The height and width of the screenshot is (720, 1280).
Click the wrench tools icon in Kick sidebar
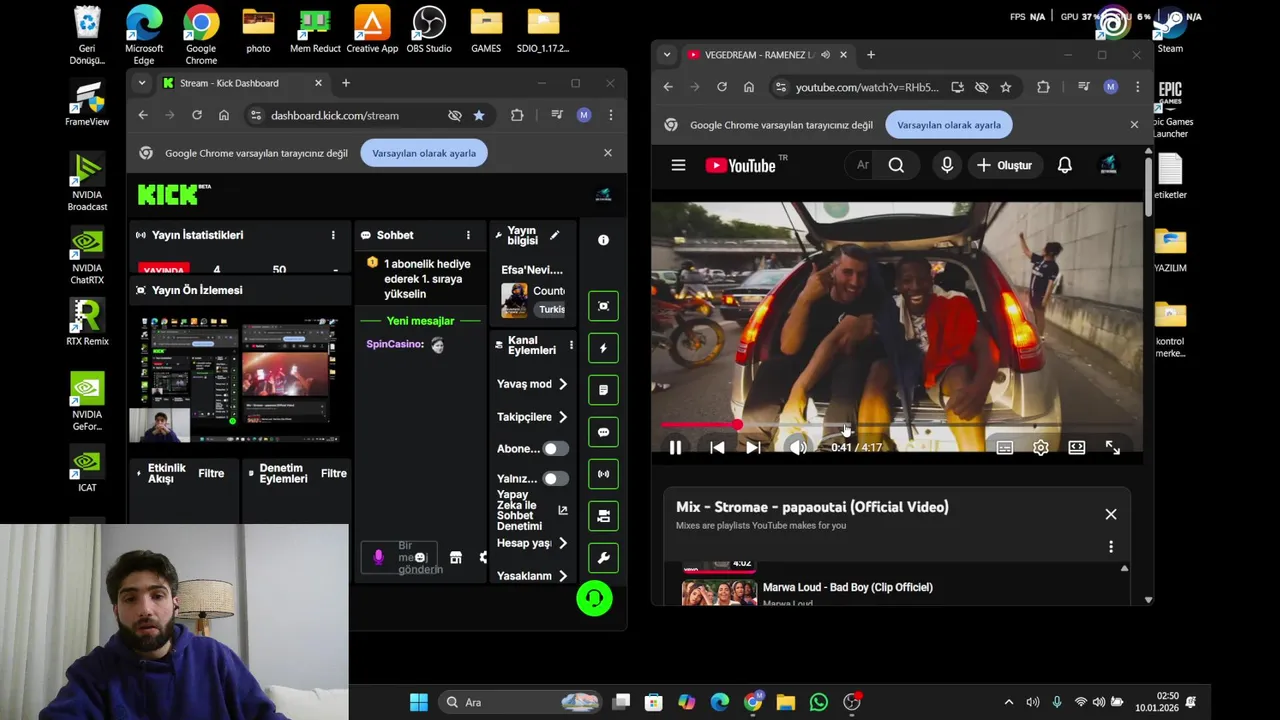coord(603,558)
